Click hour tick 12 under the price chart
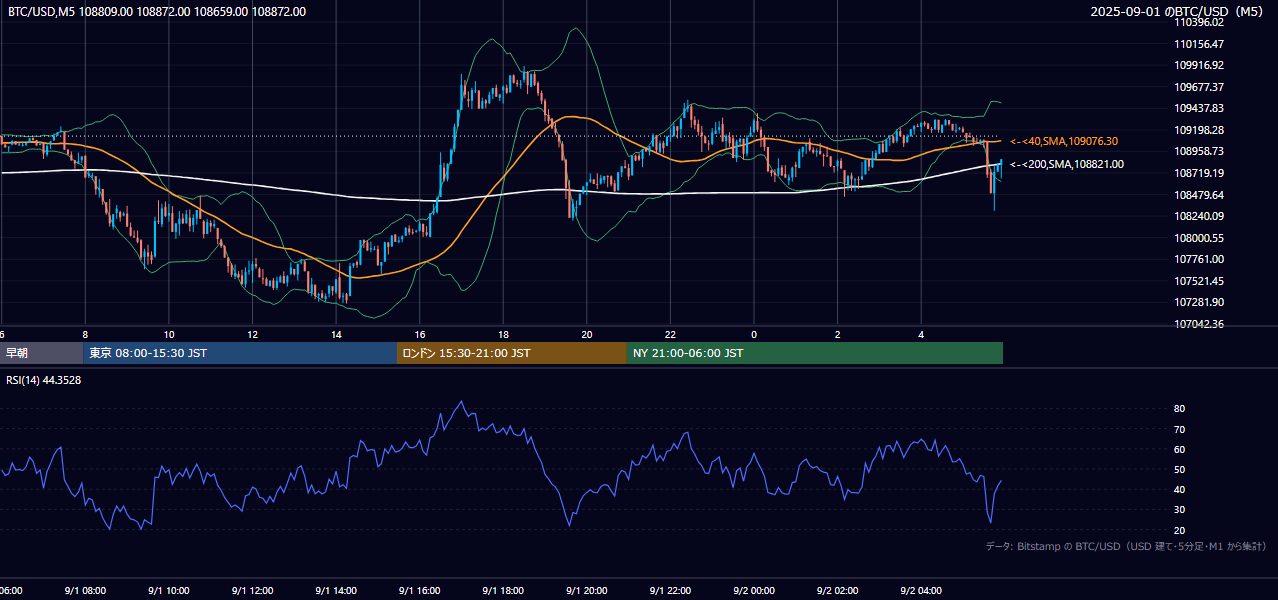Viewport: 1278px width, 600px height. pyautogui.click(x=252, y=334)
